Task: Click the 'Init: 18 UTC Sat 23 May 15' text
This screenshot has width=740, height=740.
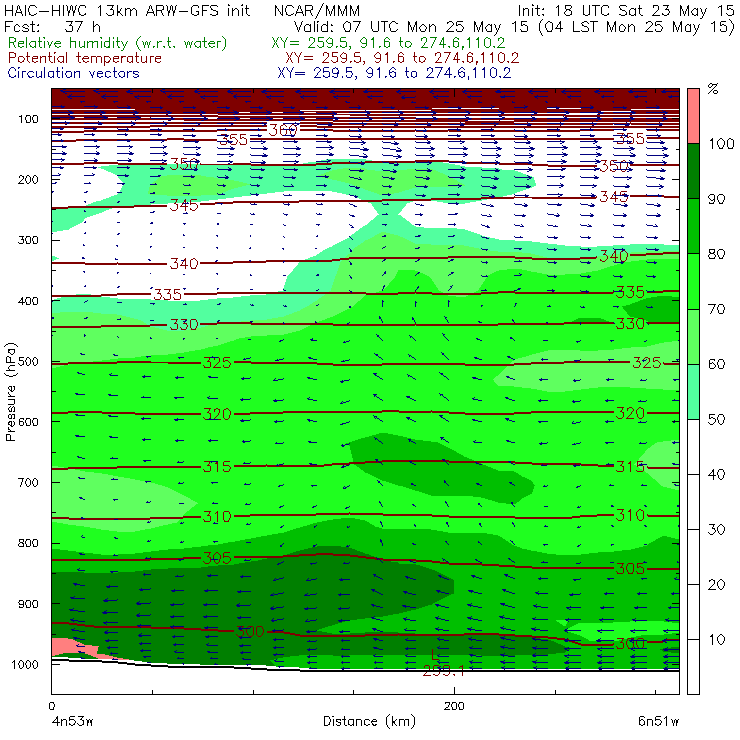Action: tap(626, 11)
